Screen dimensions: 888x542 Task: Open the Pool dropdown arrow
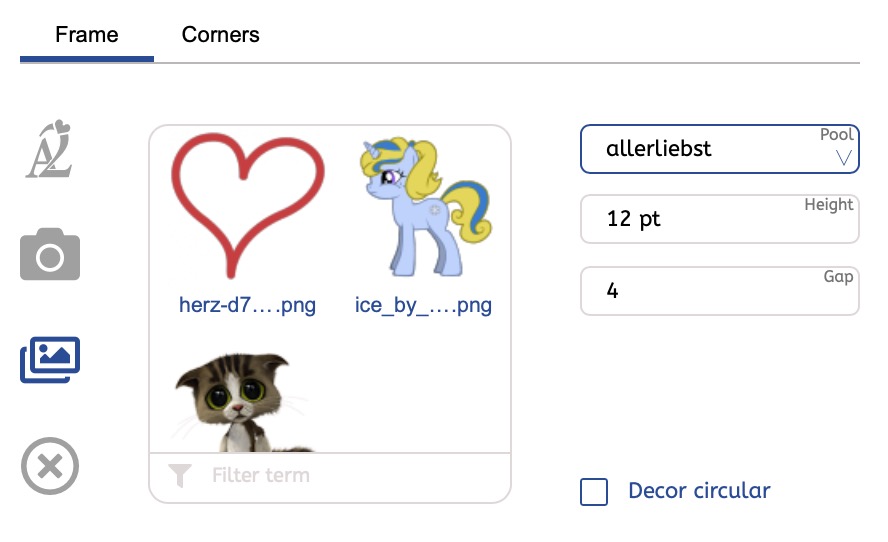844,157
